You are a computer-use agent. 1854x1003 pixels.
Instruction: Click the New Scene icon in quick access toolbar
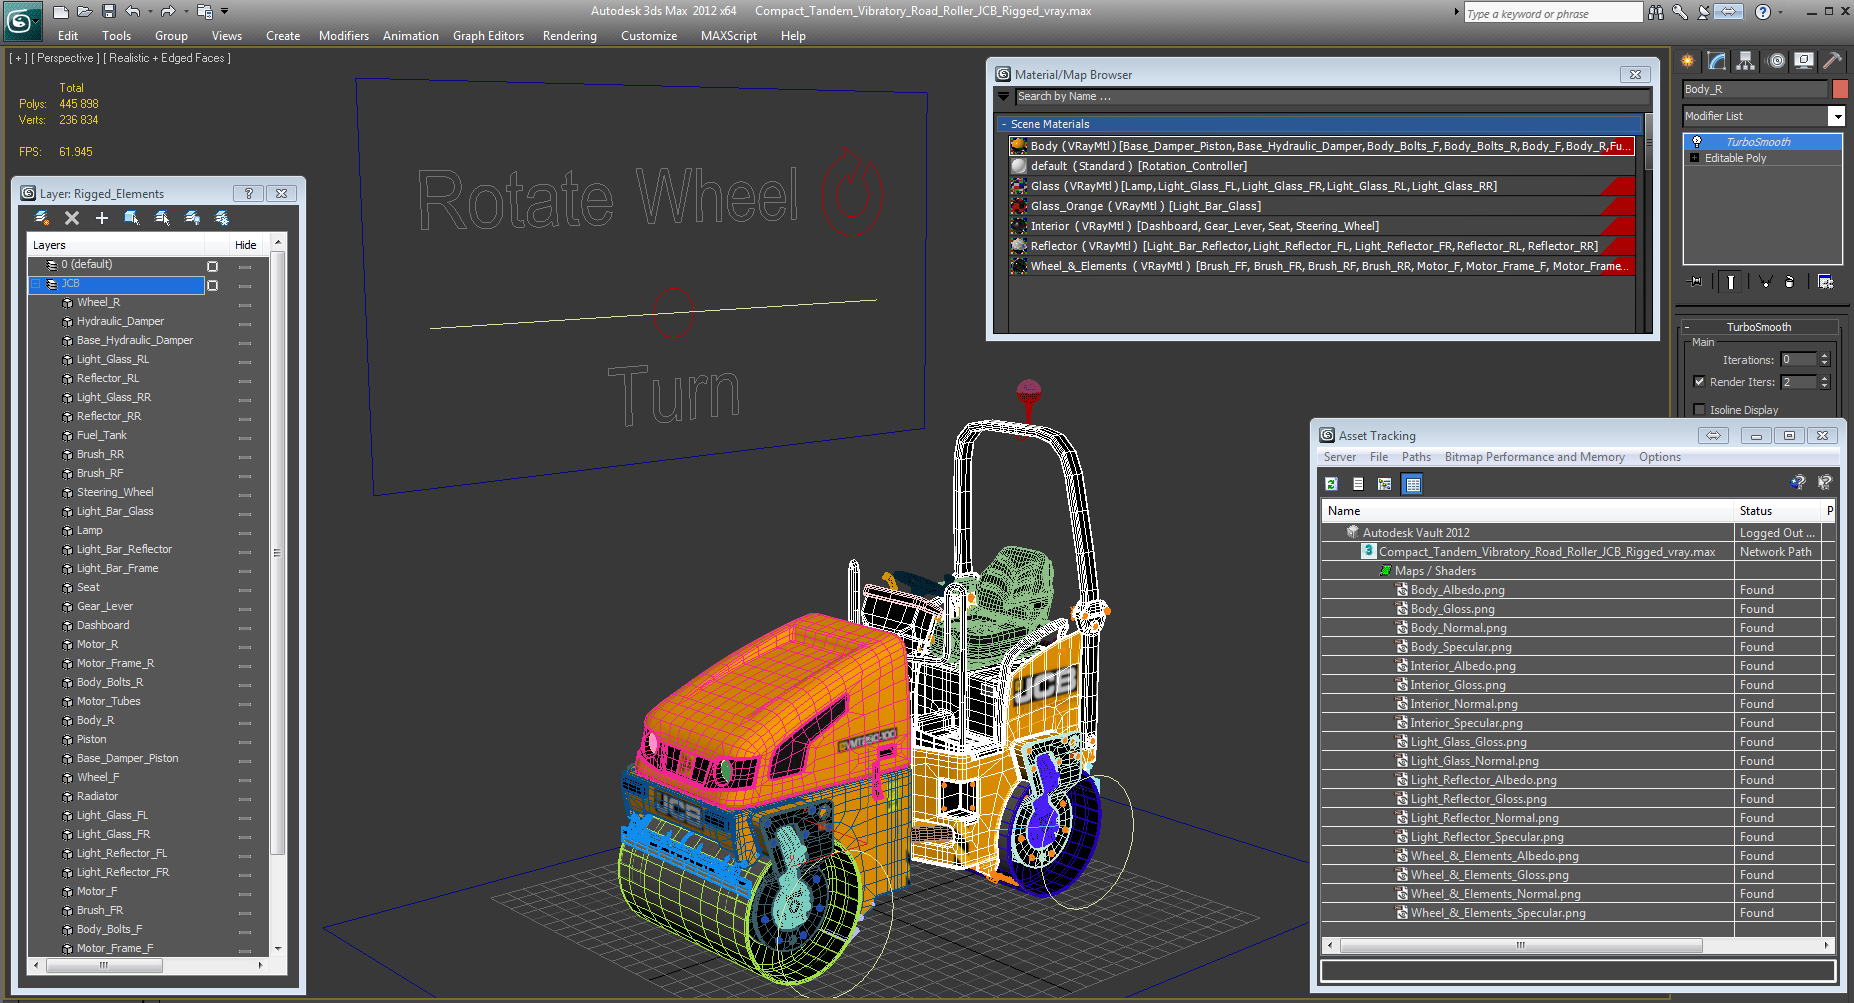(61, 12)
